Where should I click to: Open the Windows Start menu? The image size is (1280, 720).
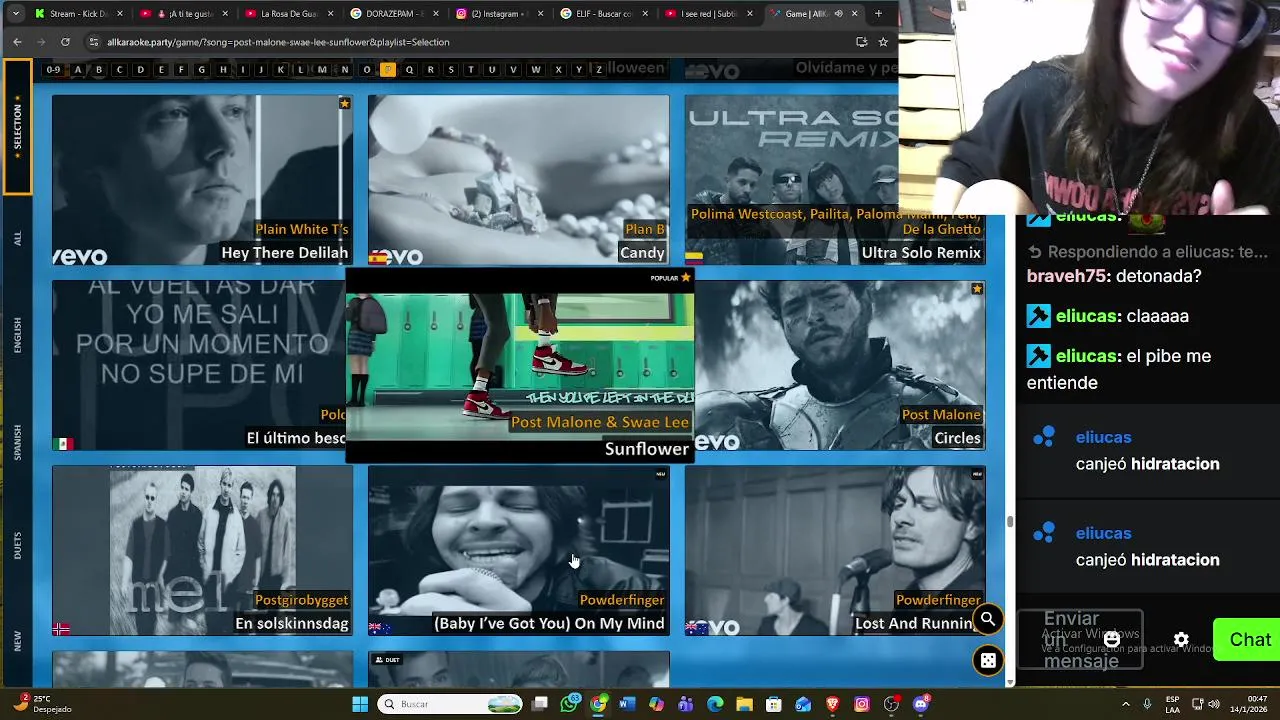pos(360,704)
